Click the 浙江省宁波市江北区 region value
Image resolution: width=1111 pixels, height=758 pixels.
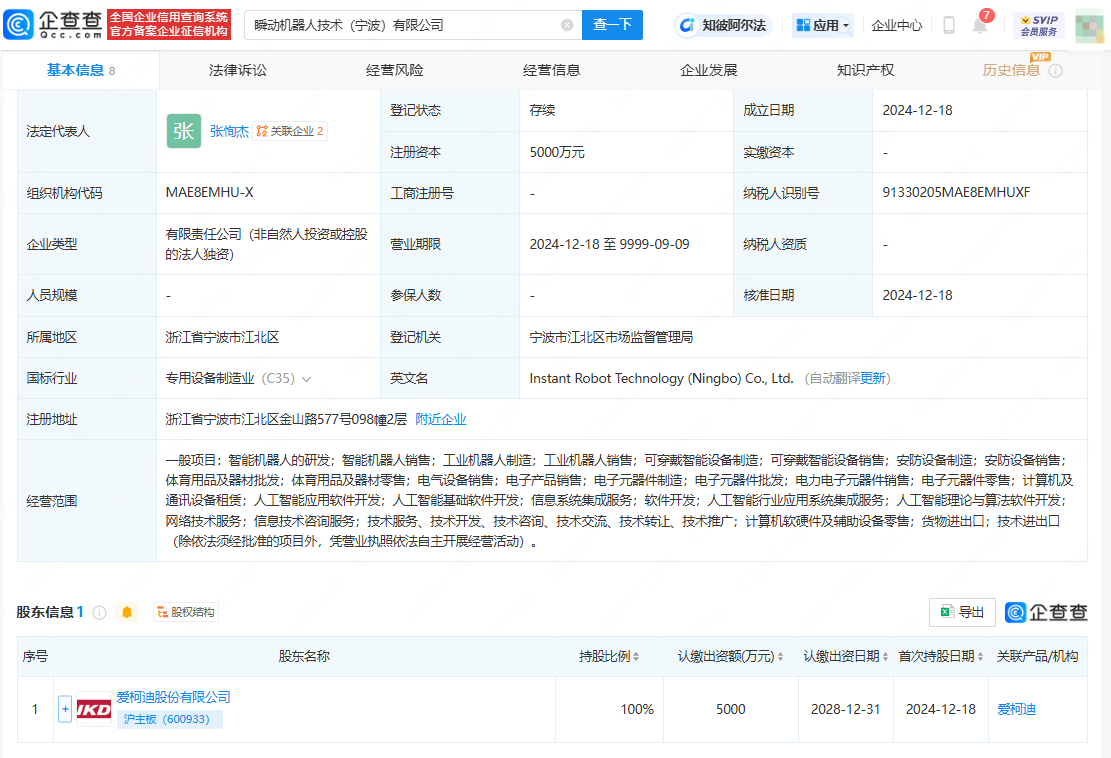pyautogui.click(x=222, y=337)
